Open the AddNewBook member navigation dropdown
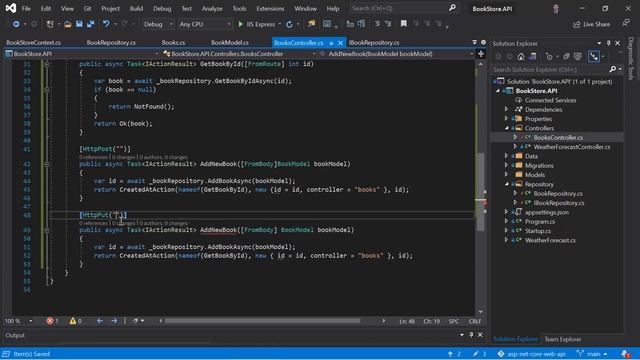 [397, 54]
